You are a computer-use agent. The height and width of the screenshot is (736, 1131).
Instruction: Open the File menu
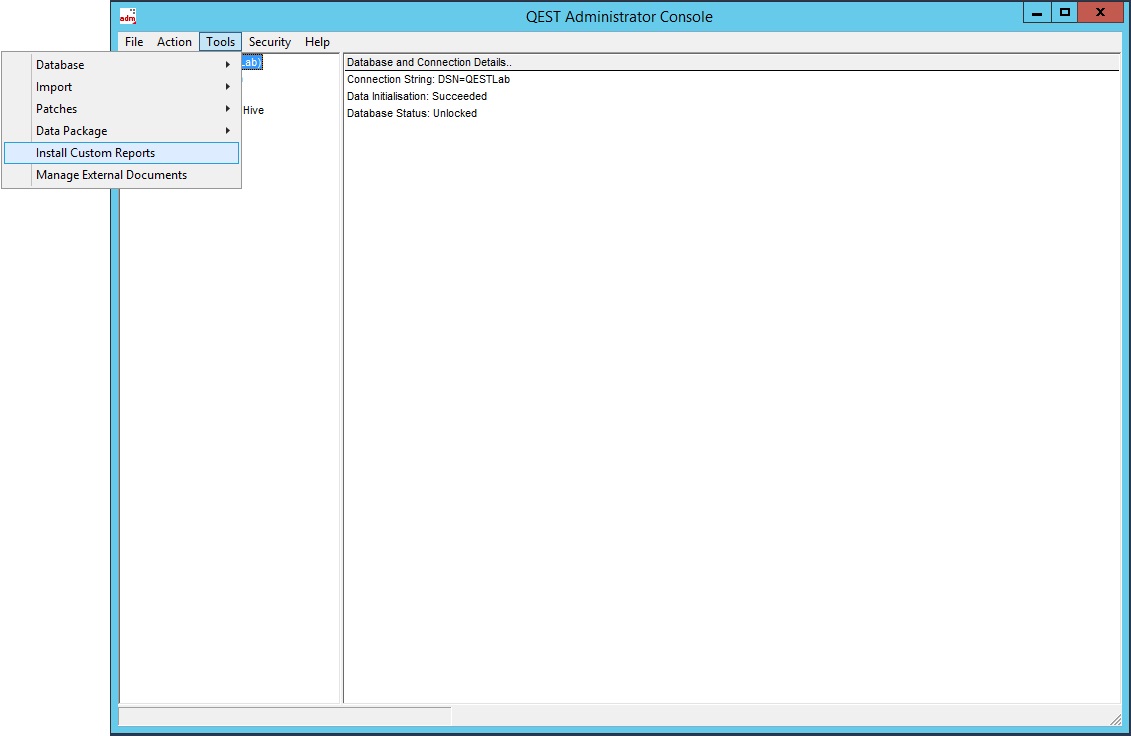[x=134, y=42]
